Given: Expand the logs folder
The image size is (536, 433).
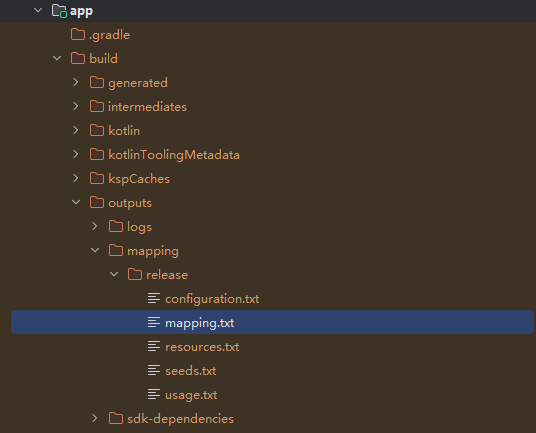Looking at the screenshot, I should [95, 227].
